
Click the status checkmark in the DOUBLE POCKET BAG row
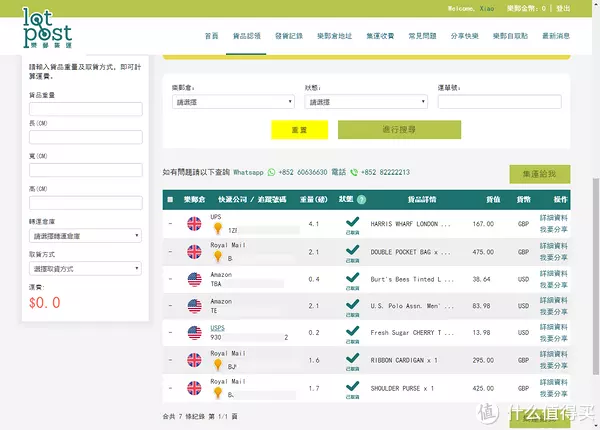(x=352, y=250)
